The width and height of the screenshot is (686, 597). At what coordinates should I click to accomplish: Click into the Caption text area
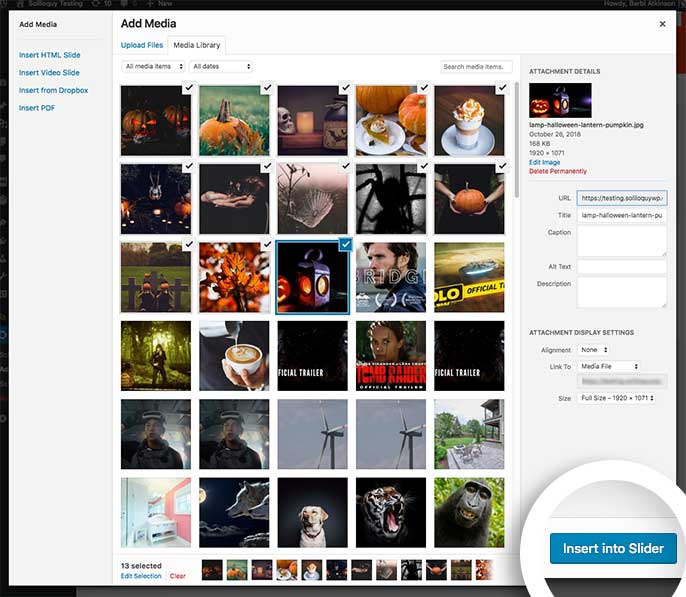(622, 241)
